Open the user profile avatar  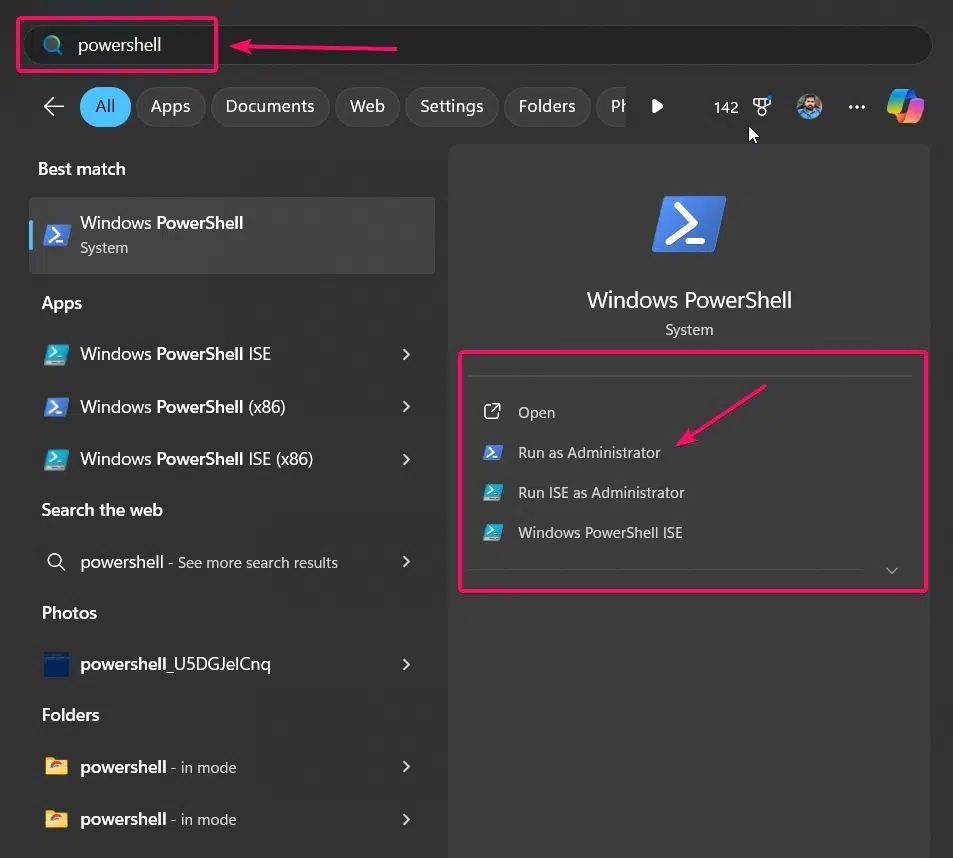[810, 106]
